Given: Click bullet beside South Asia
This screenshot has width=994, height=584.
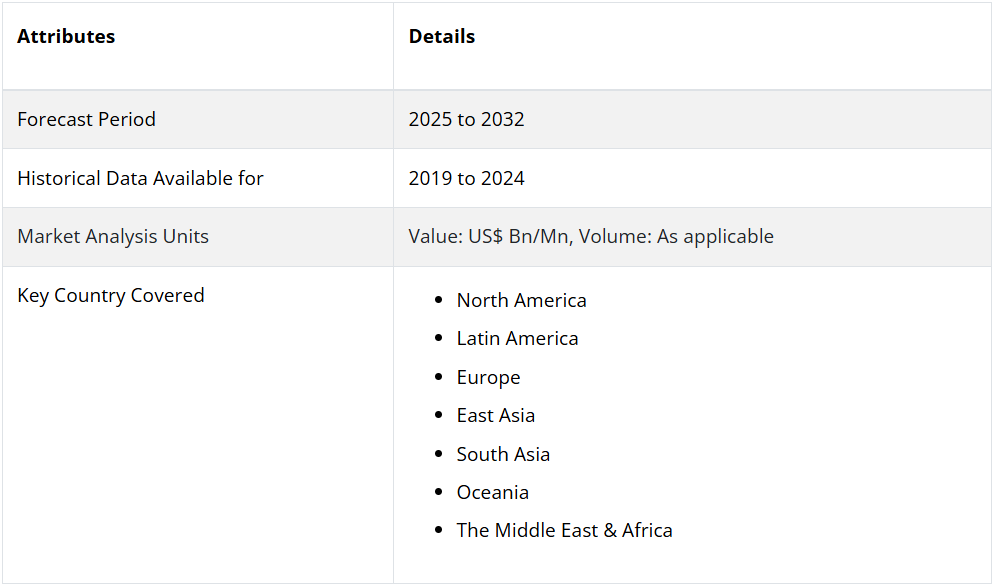Looking at the screenshot, I should [439, 453].
